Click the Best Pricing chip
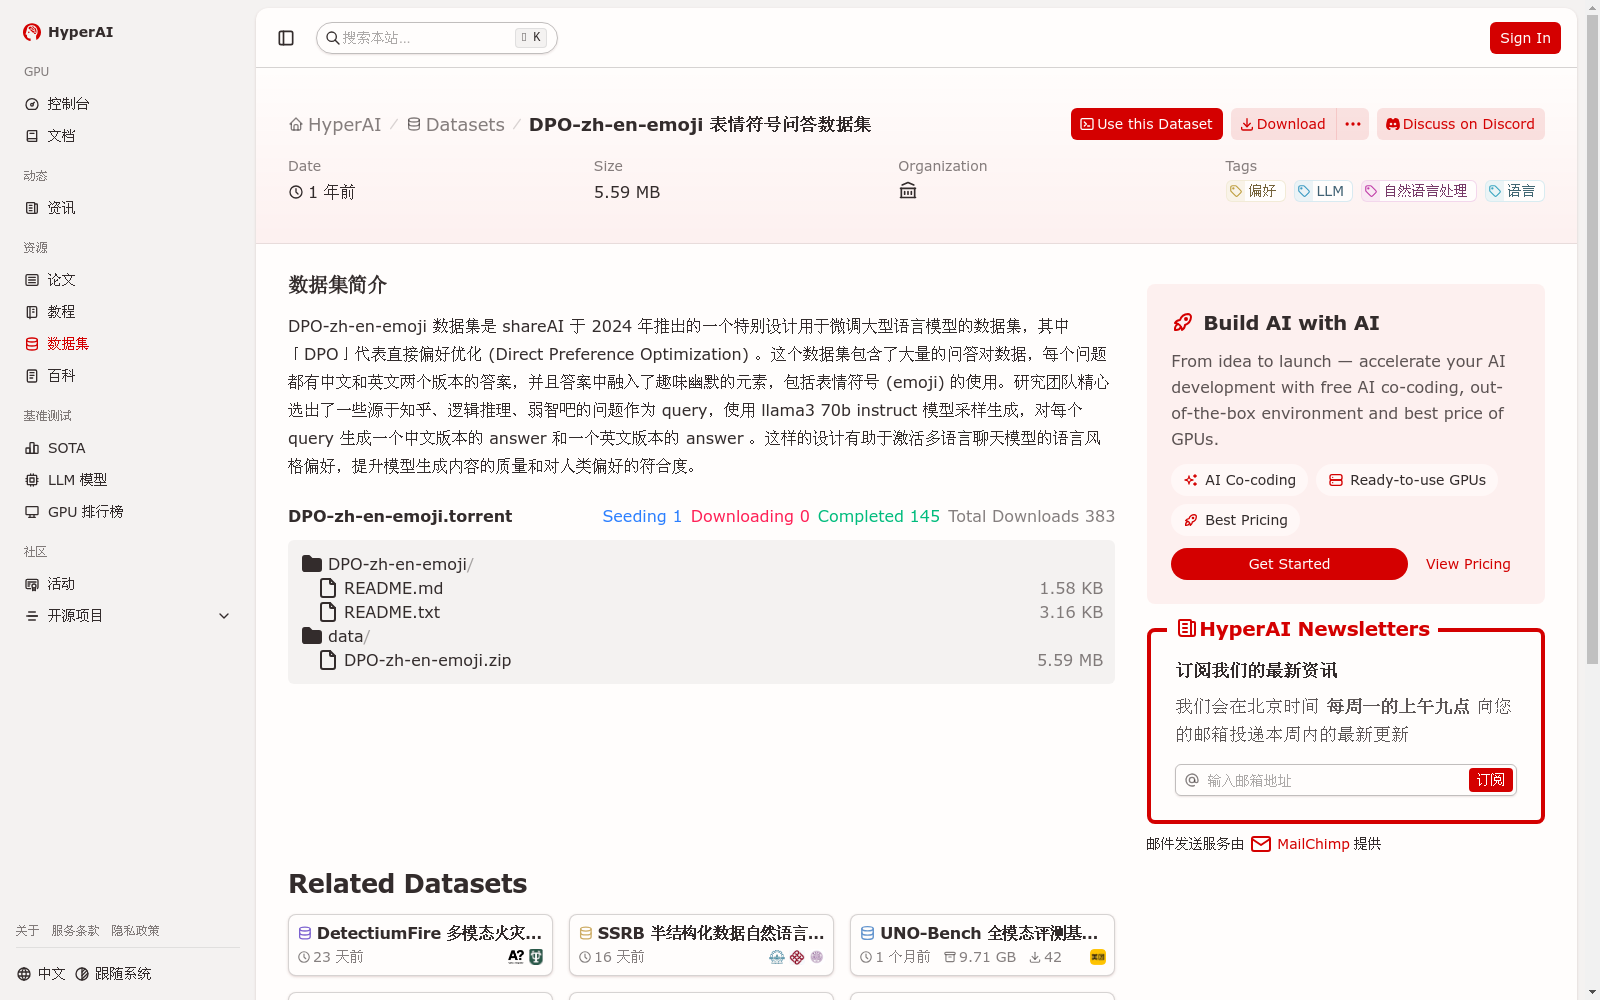The height and width of the screenshot is (1000, 1600). pyautogui.click(x=1235, y=520)
